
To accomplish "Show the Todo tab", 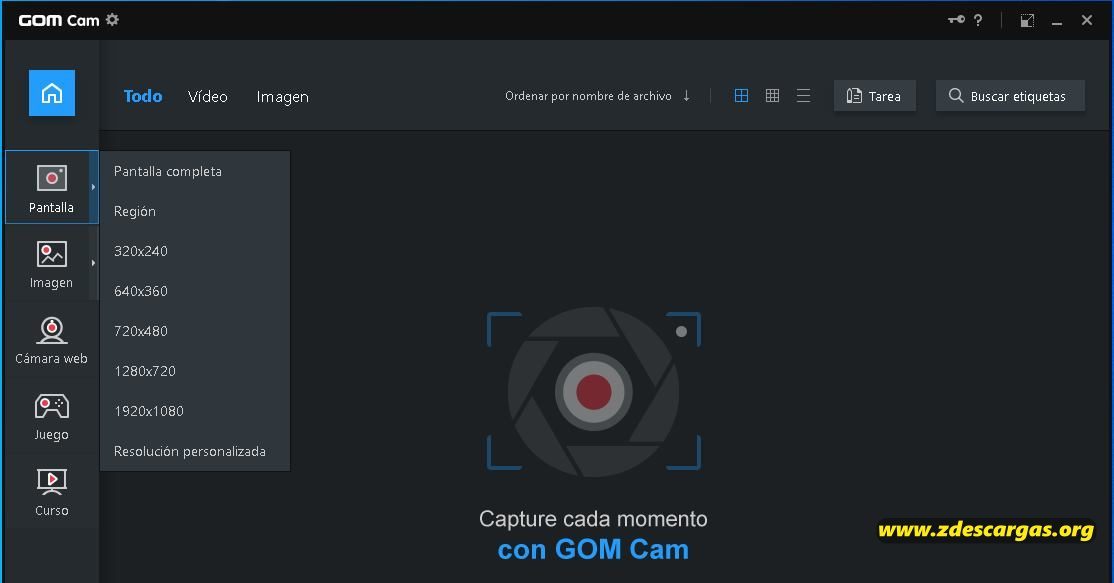I will point(143,96).
